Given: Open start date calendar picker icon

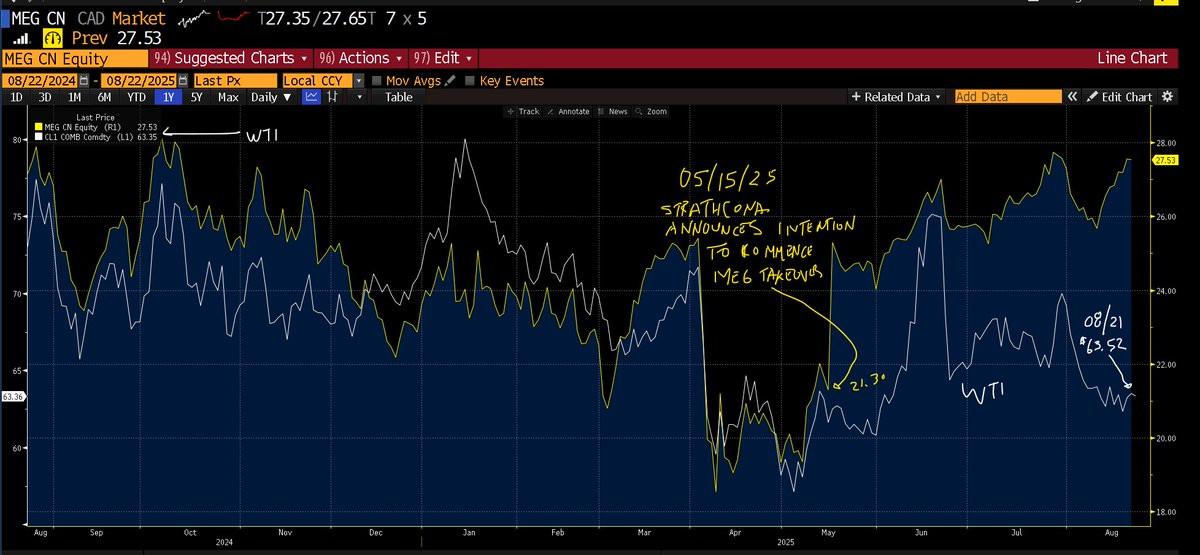Looking at the screenshot, I should 84,81.
